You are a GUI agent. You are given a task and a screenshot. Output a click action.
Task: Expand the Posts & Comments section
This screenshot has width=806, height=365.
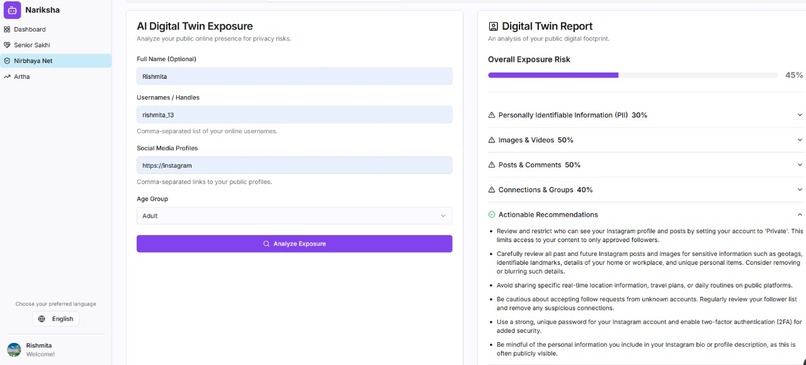pyautogui.click(x=645, y=165)
